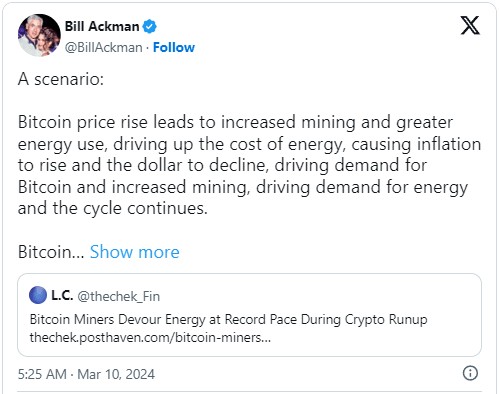Click the 'A scenario:' opening line
This screenshot has height=394, width=499.
61,79
